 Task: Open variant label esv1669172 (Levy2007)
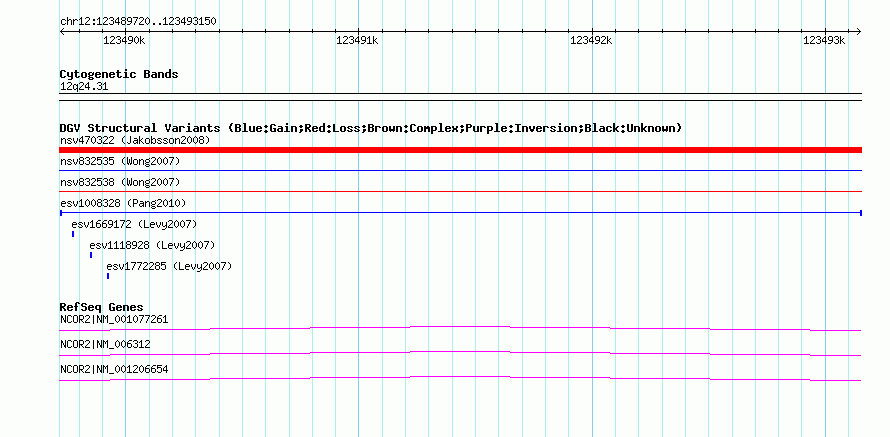[134, 224]
